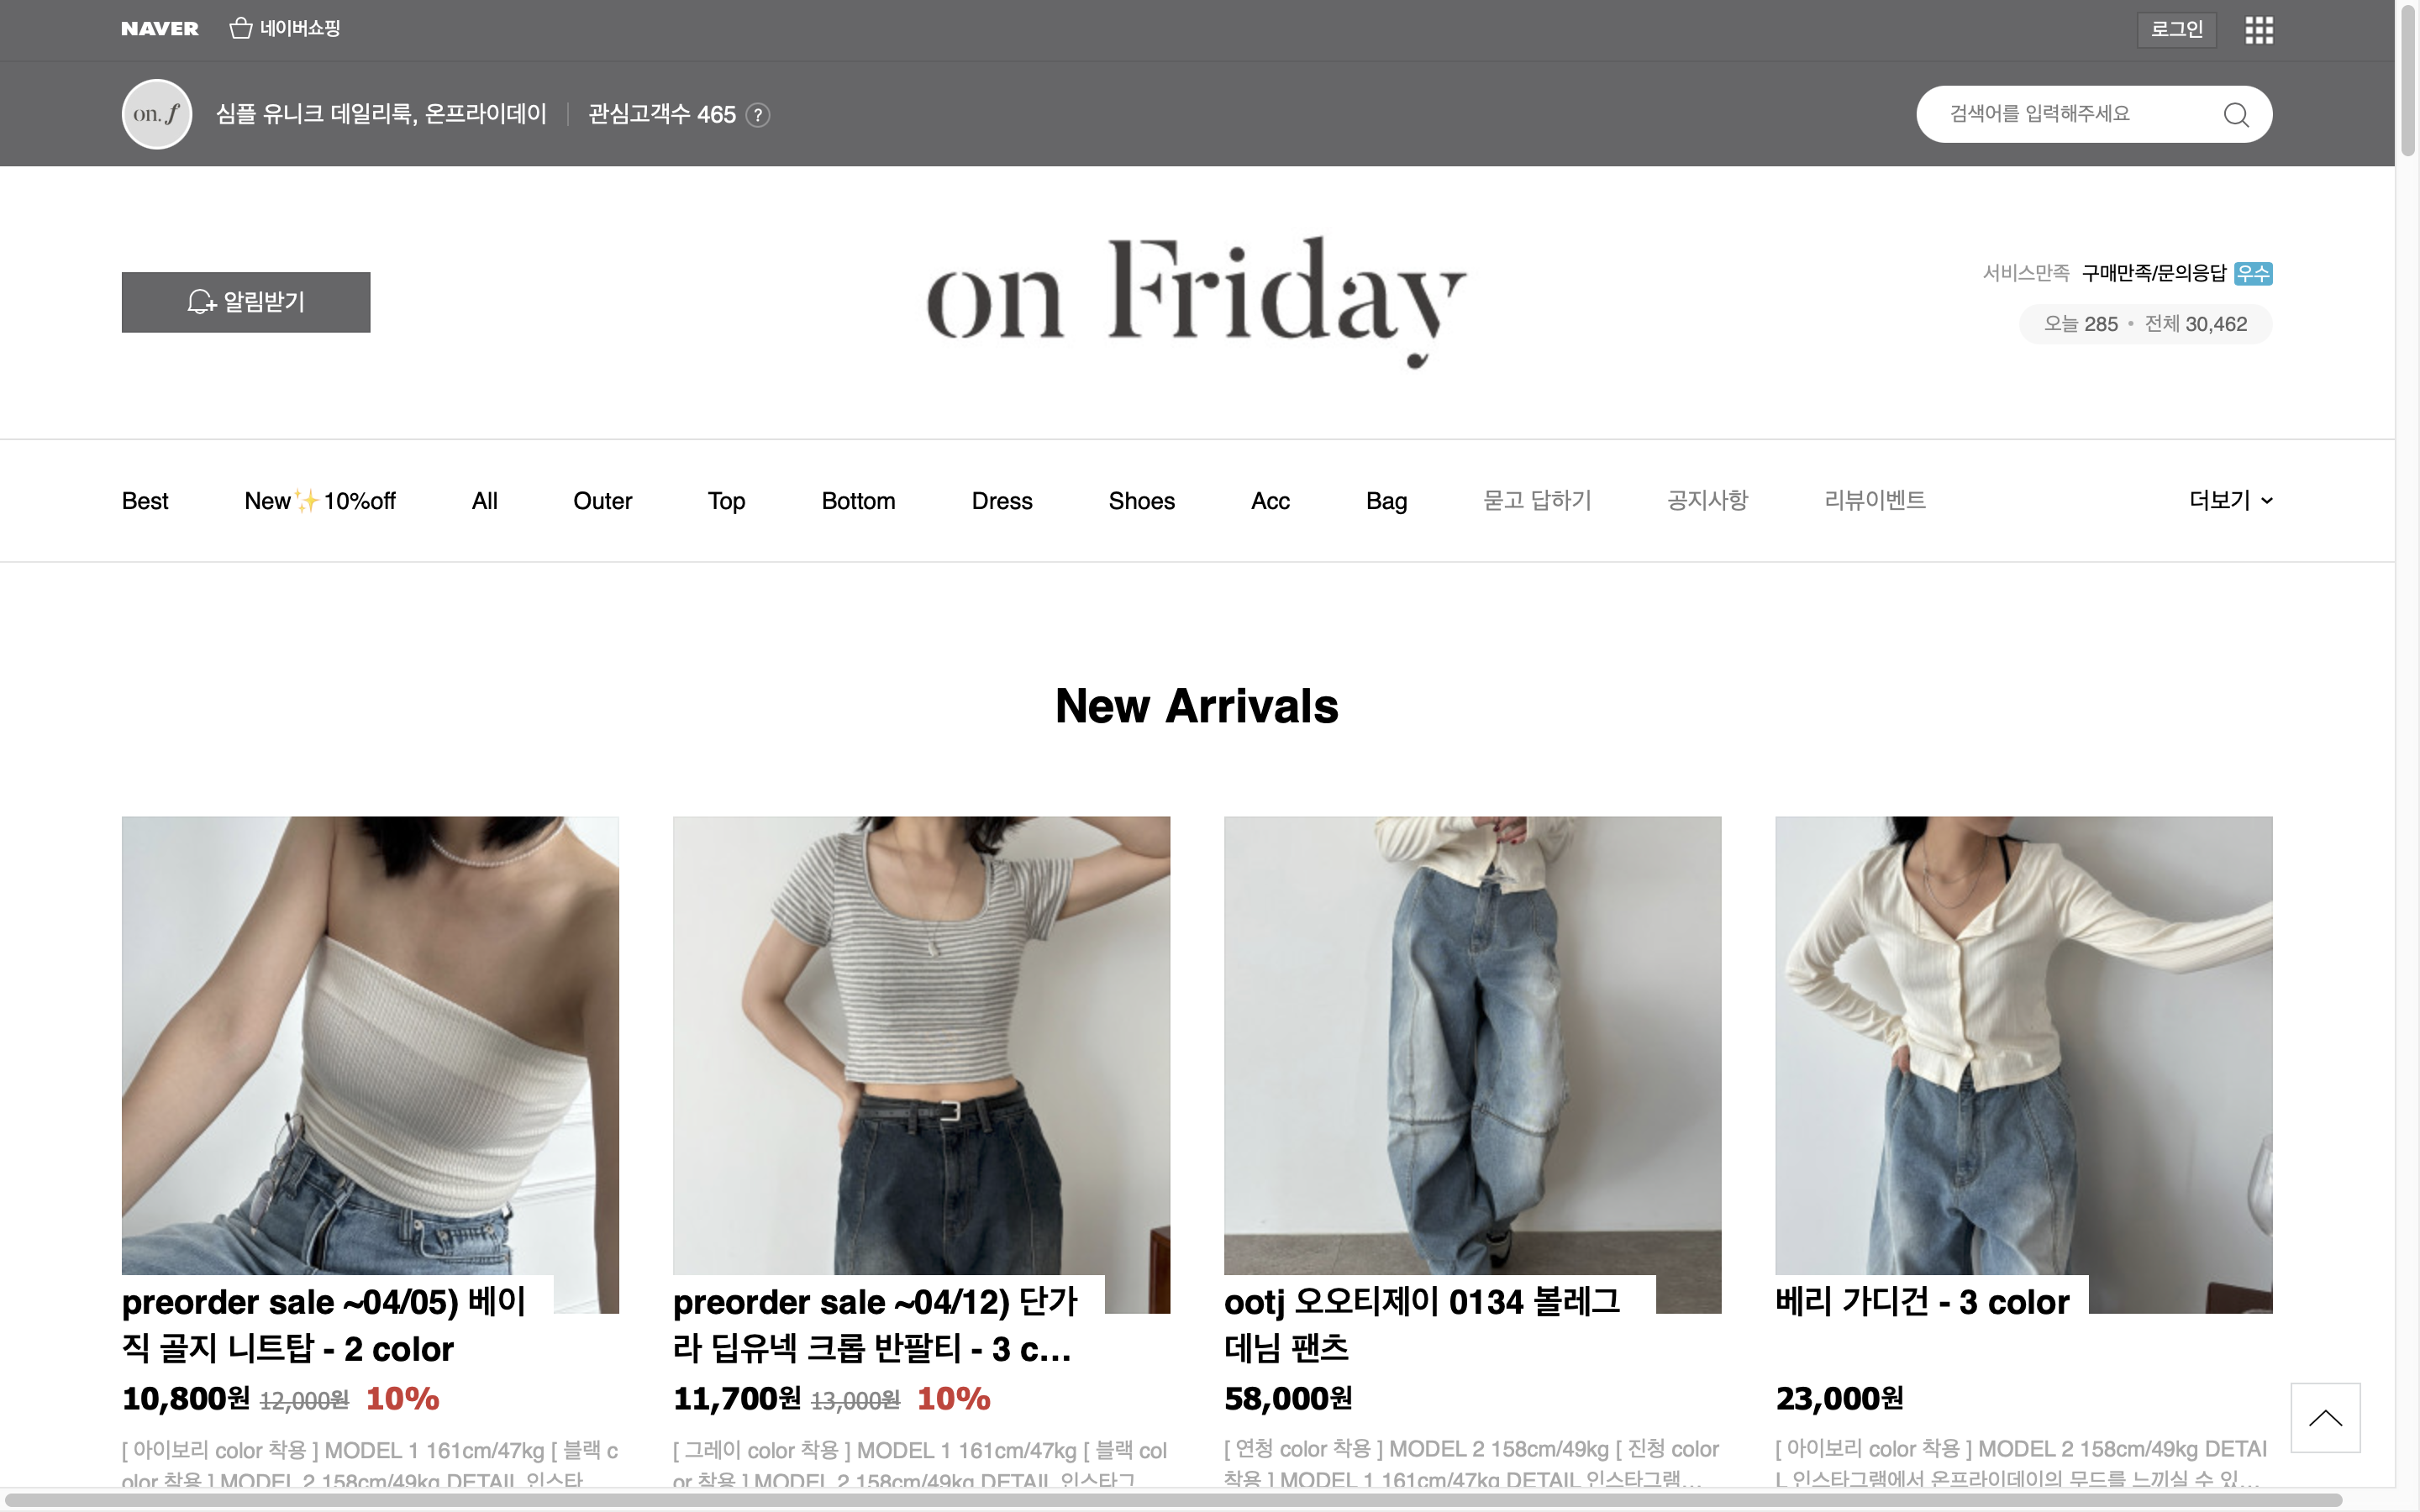This screenshot has width=2420, height=1512.
Task: Click the horizontal scrollbar at the bottom
Action: pos(1175,1499)
